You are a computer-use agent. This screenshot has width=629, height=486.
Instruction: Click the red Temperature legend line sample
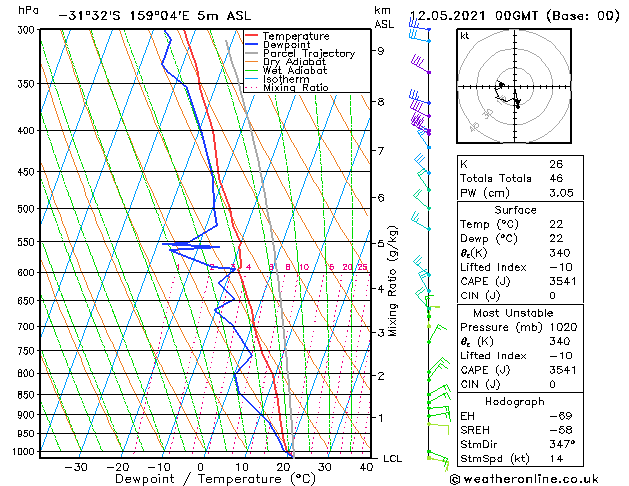point(252,36)
